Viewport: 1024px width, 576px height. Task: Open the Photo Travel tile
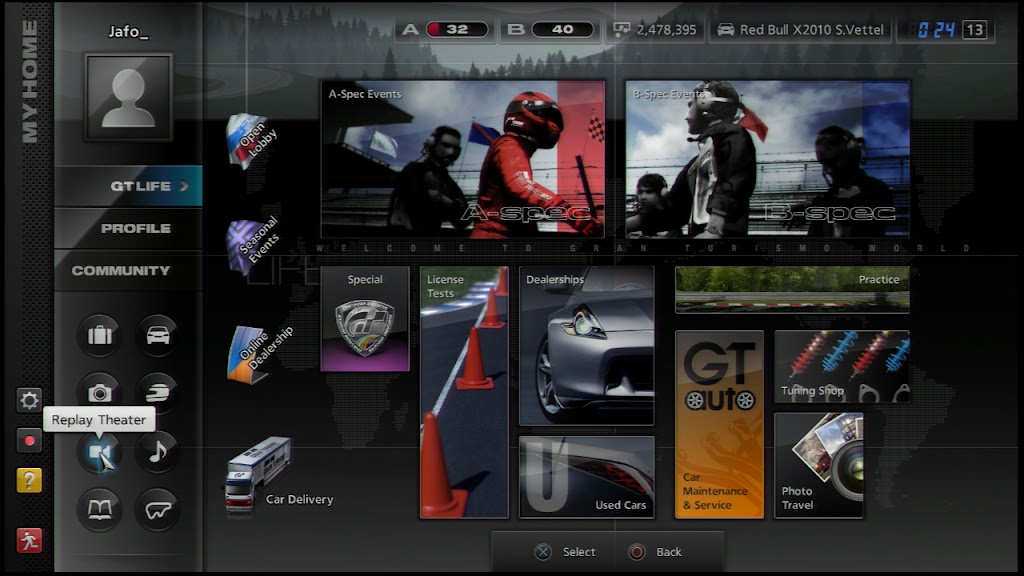819,466
